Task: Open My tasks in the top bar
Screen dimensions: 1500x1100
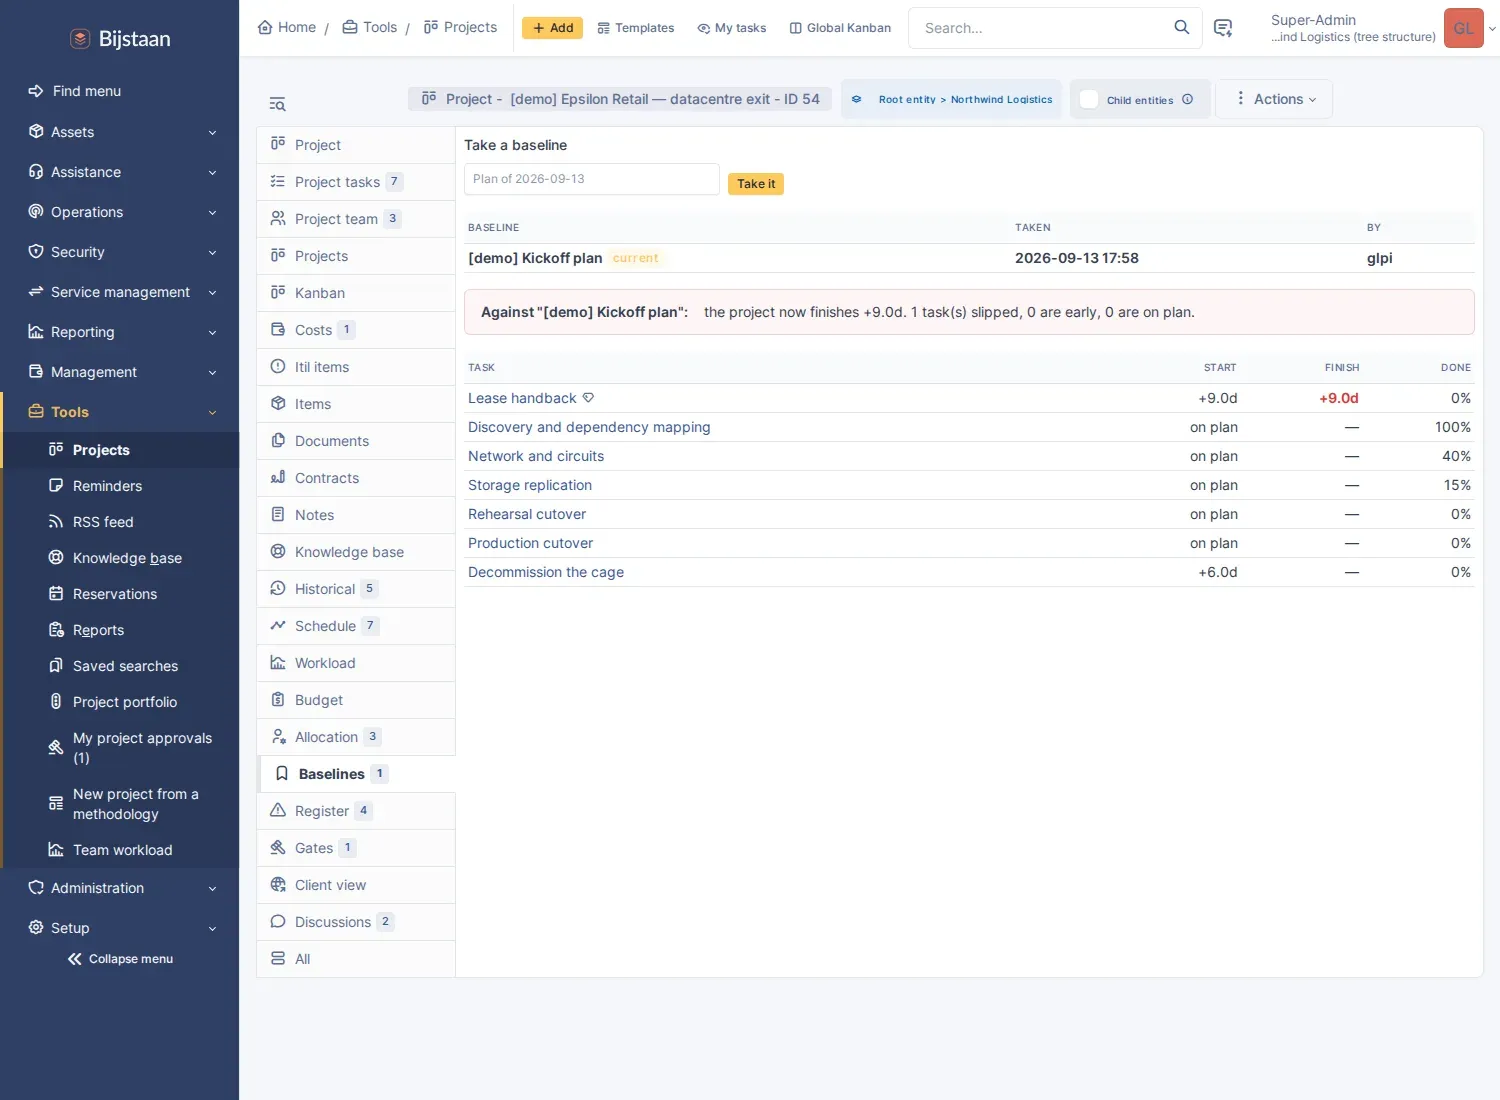Action: (x=732, y=28)
